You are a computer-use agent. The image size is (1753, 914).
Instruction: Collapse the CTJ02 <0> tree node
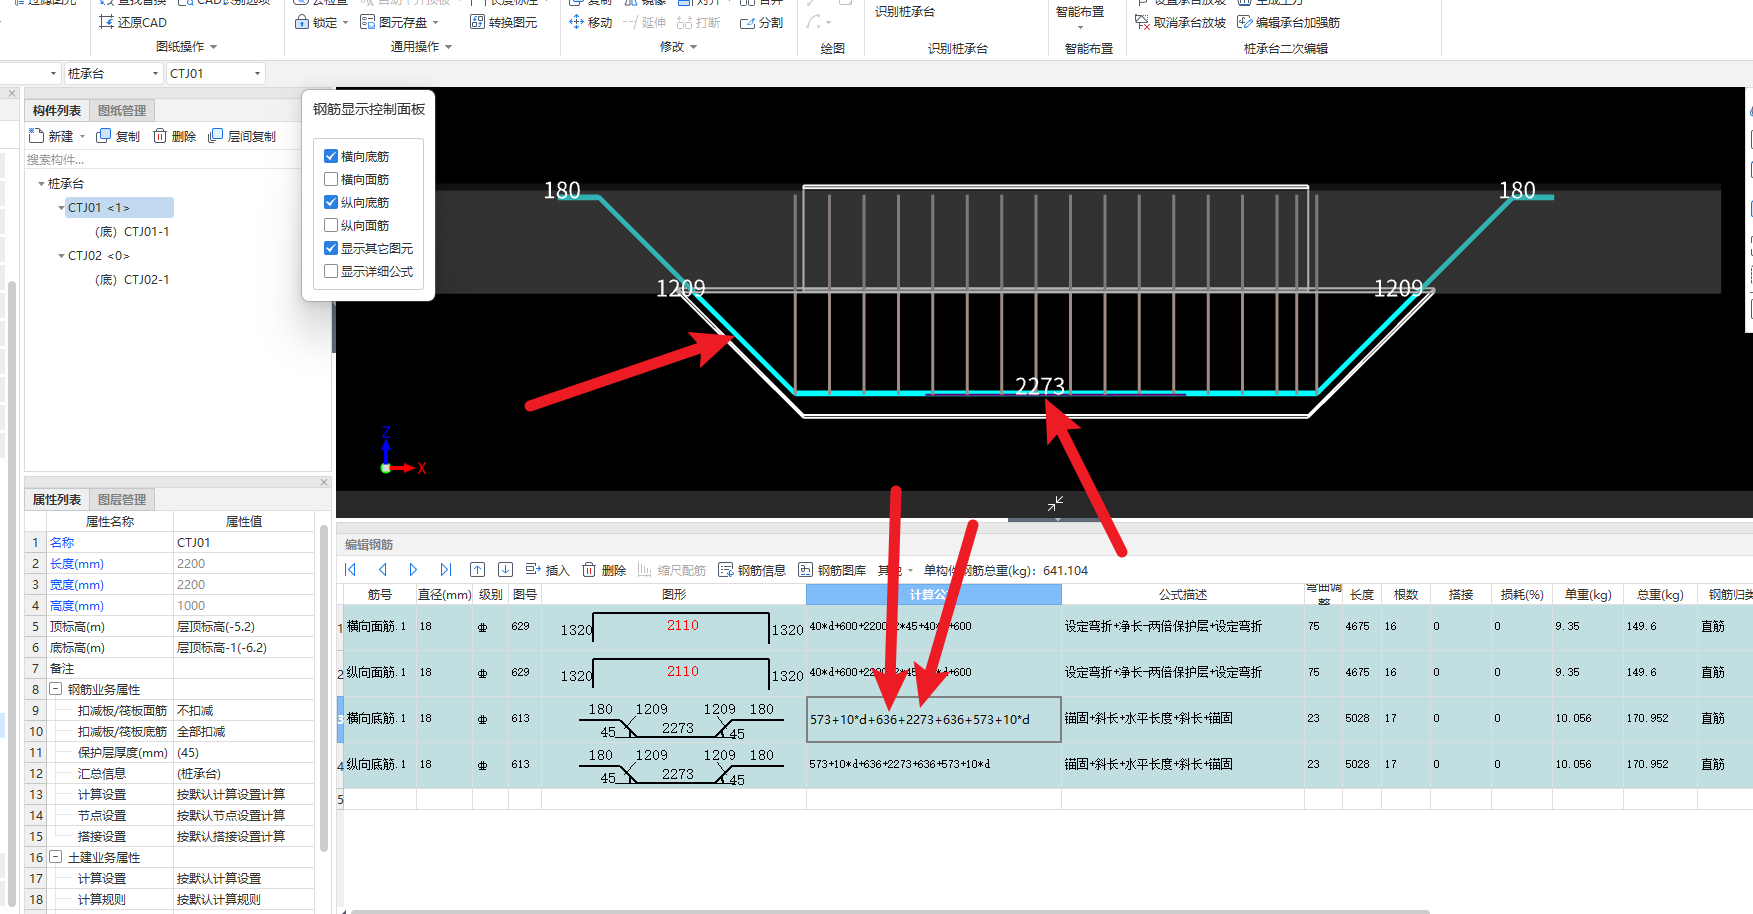[61, 256]
